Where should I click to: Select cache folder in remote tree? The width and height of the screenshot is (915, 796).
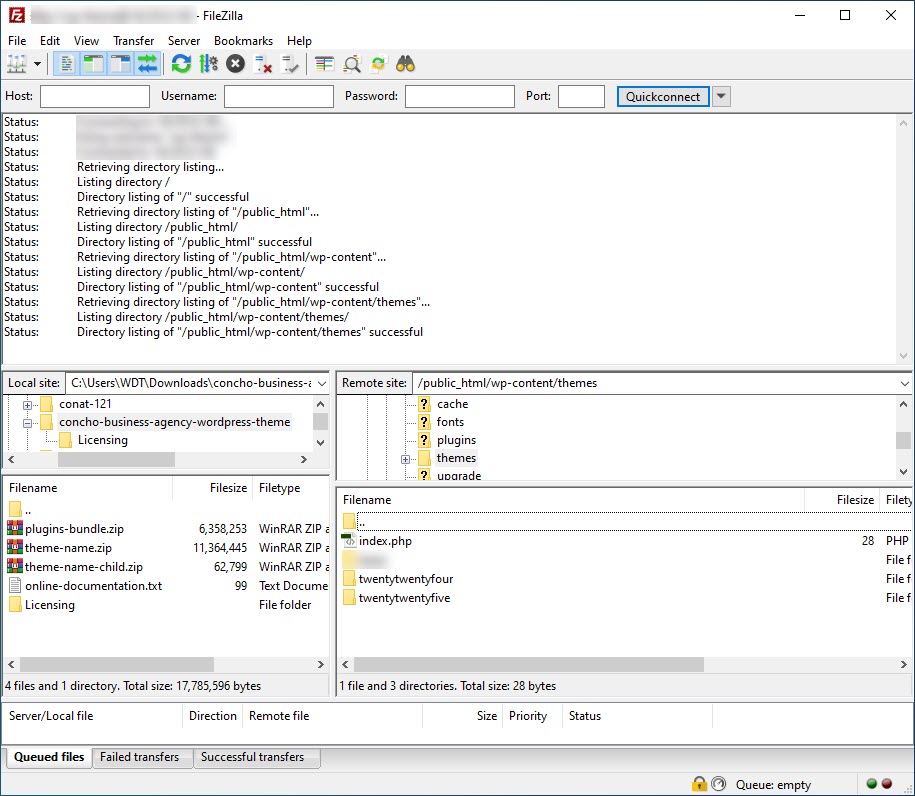pos(452,404)
